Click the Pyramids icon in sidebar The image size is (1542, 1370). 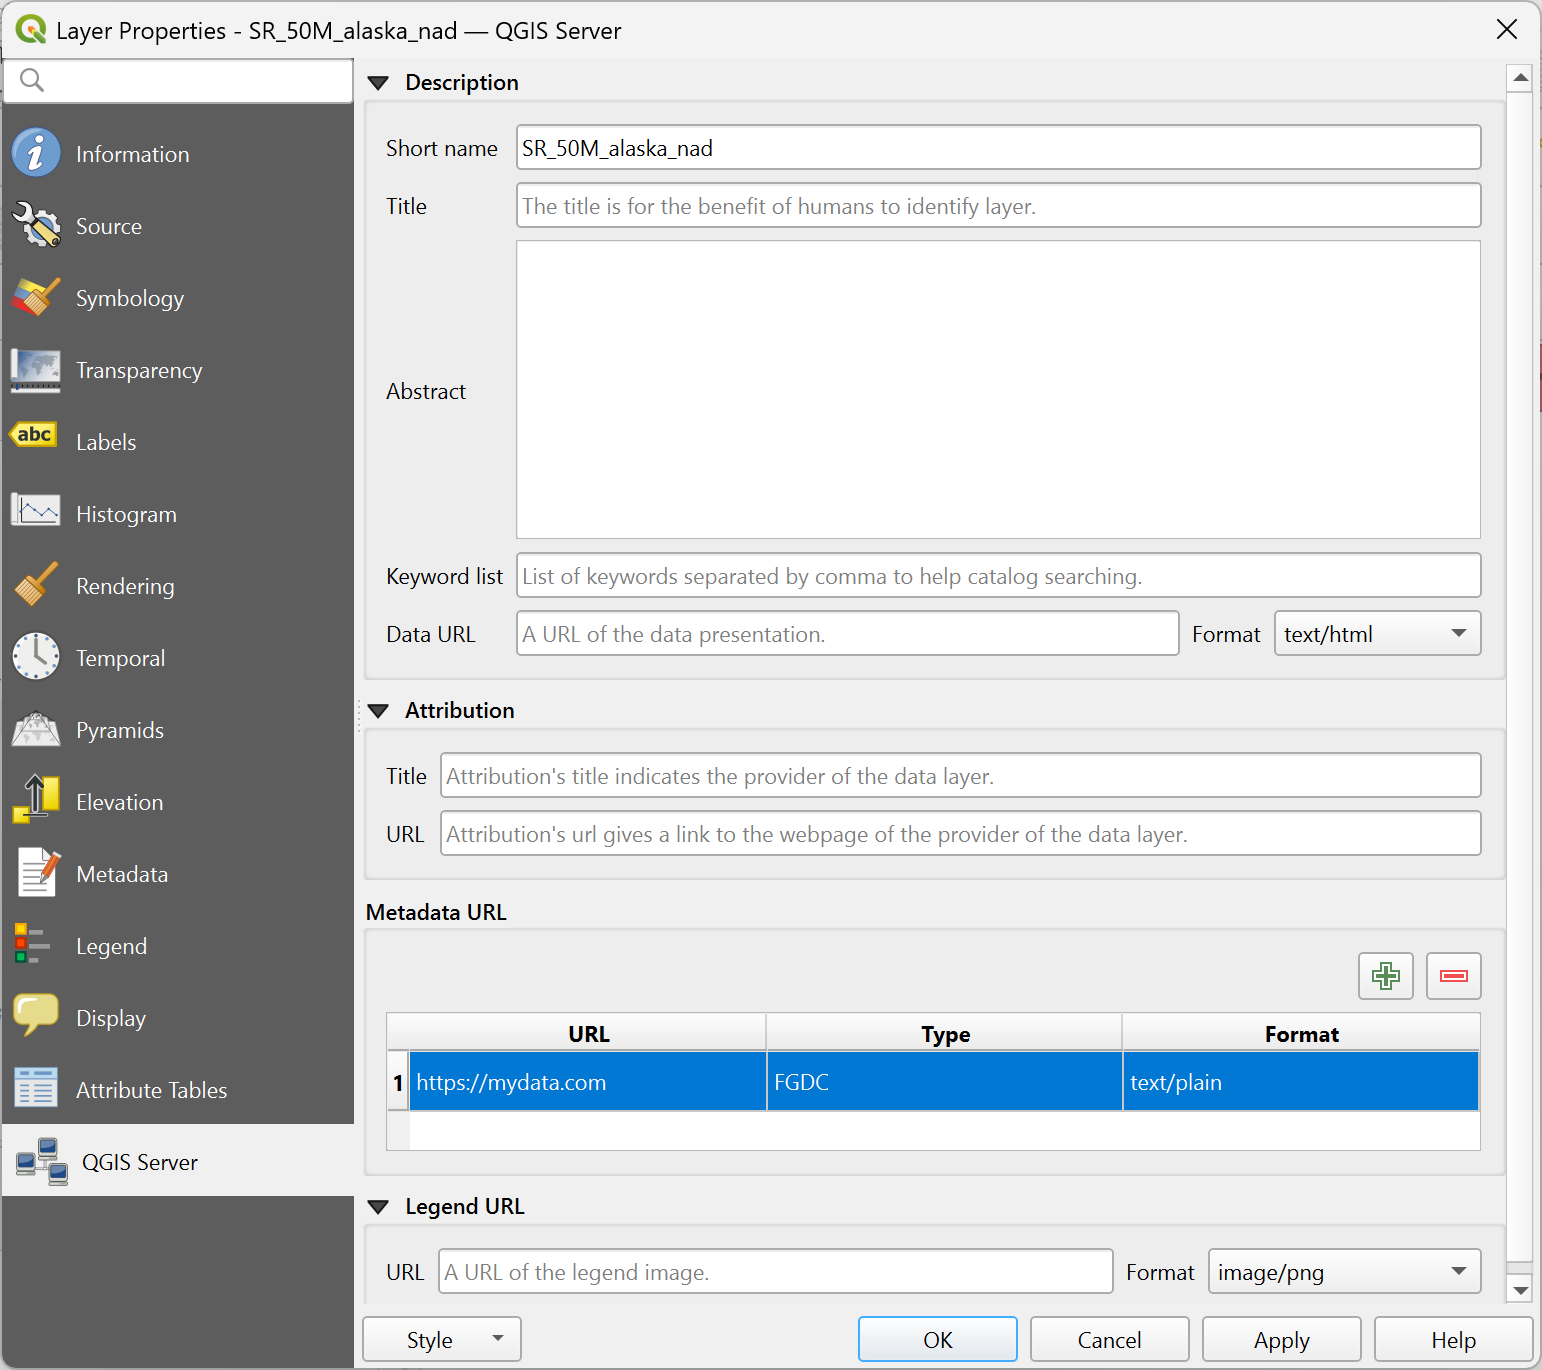[36, 730]
